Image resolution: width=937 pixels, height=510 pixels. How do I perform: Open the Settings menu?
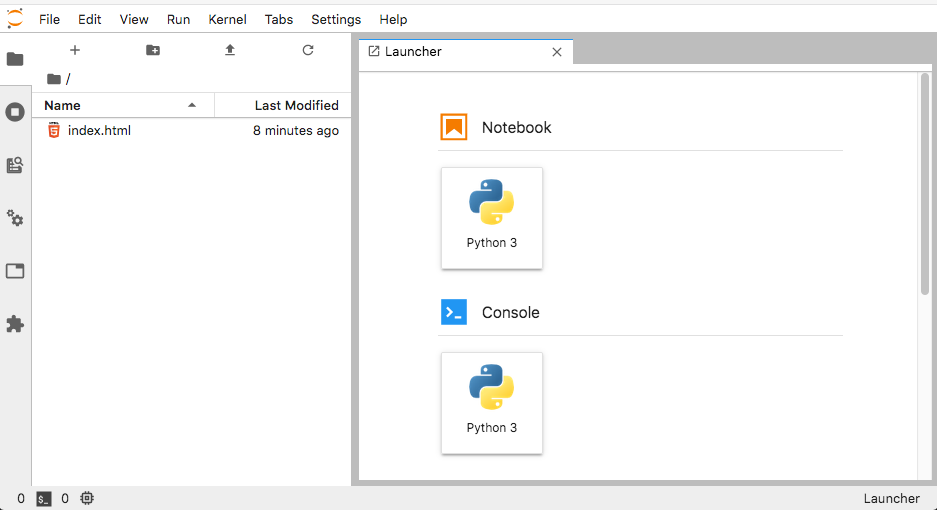tap(336, 19)
